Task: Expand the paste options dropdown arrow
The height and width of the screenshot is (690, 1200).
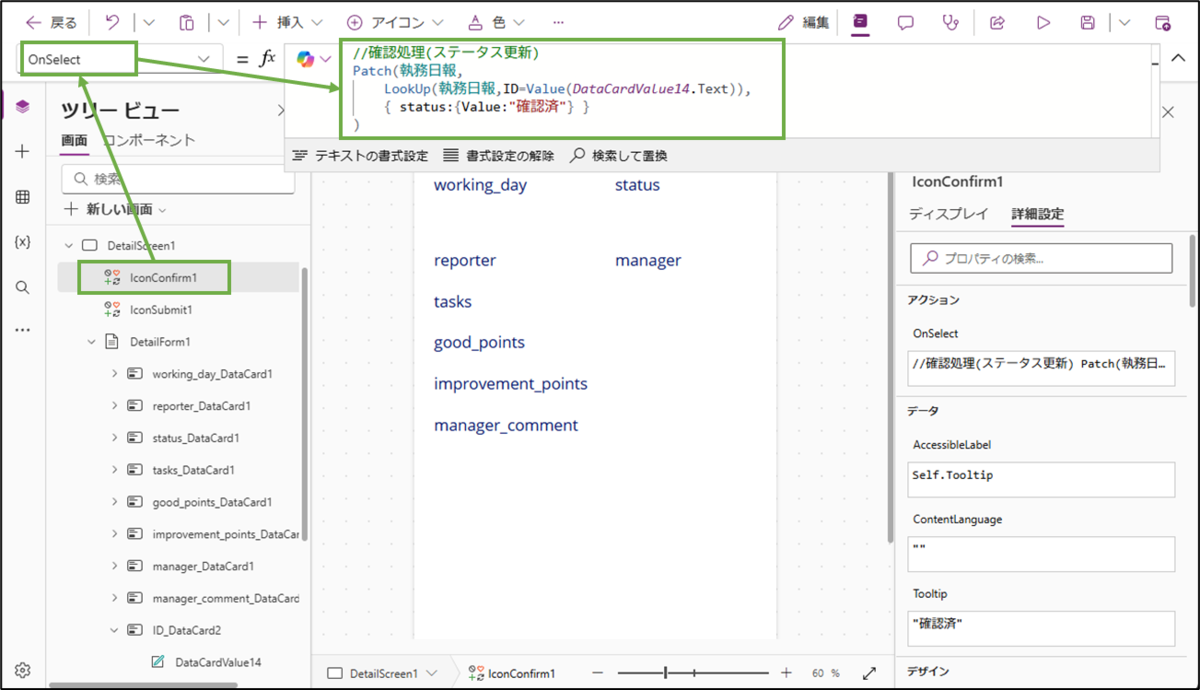Action: [223, 22]
